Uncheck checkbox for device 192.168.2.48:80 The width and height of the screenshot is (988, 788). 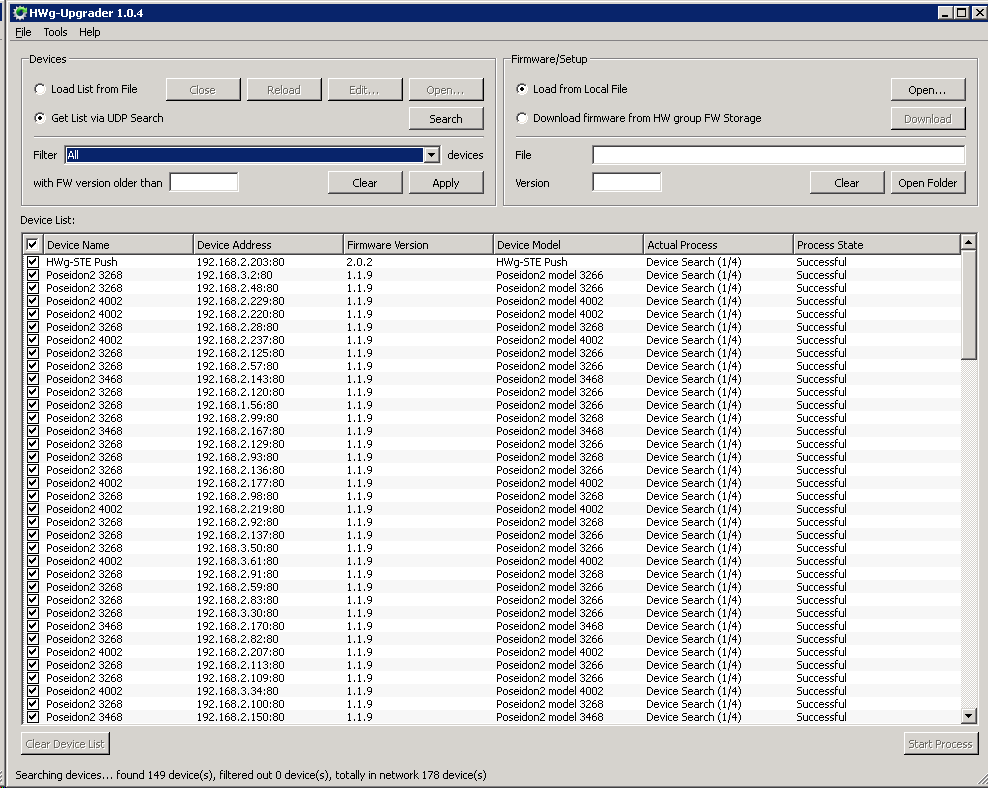[x=33, y=288]
